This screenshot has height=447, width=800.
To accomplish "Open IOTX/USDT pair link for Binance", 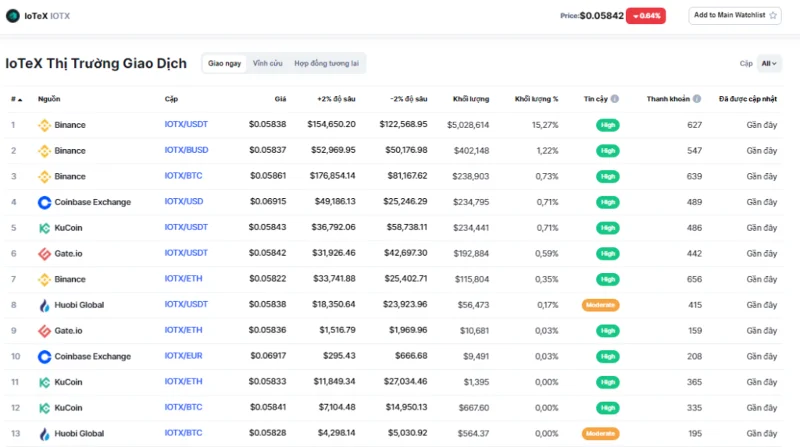I will tap(186, 124).
